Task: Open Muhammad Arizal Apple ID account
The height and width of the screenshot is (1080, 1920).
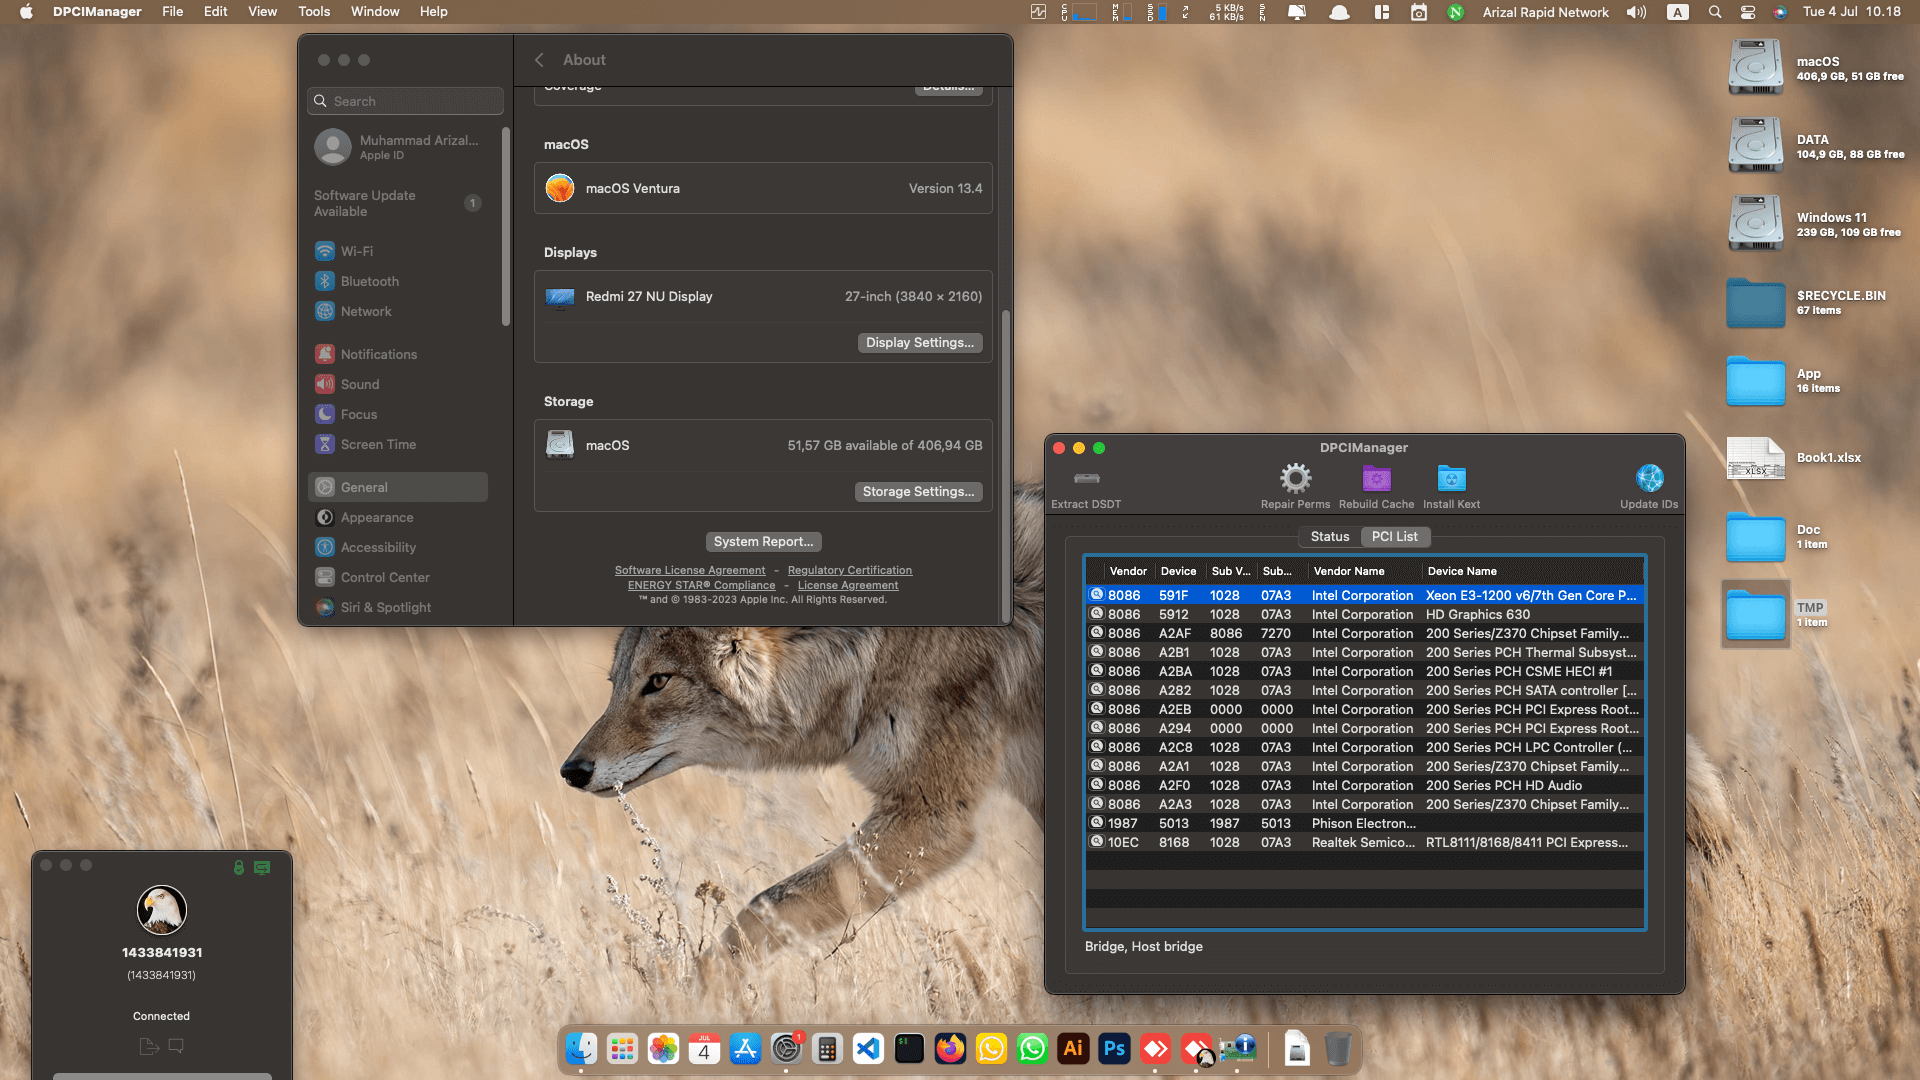Action: click(397, 147)
